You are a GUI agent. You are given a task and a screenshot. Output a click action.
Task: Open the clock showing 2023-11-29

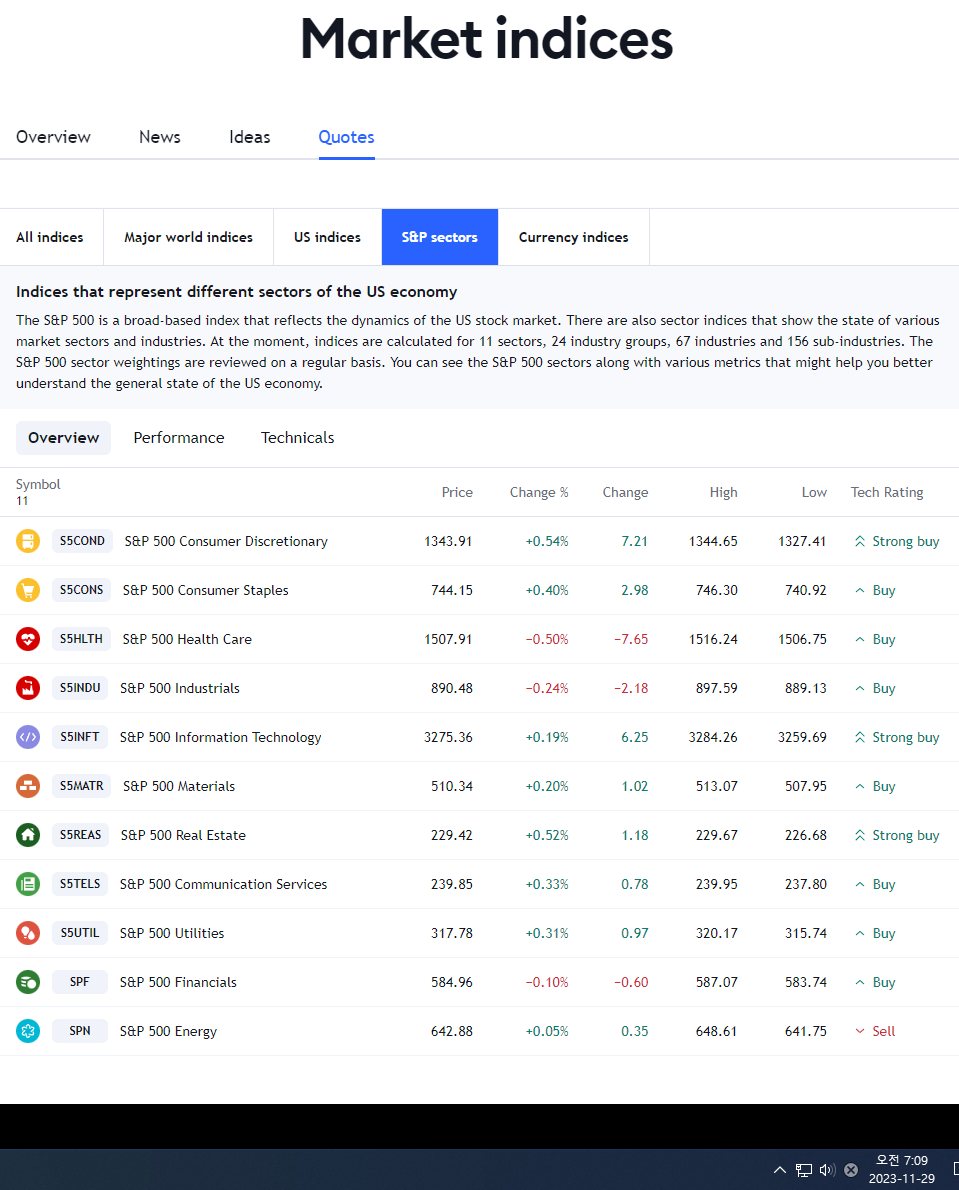(901, 1170)
